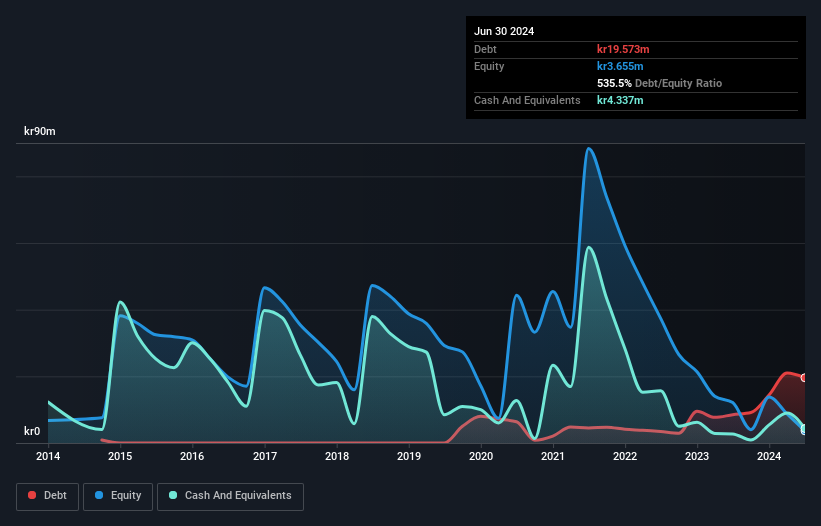
Task: Click the Equity row label in tooltip
Action: click(489, 66)
